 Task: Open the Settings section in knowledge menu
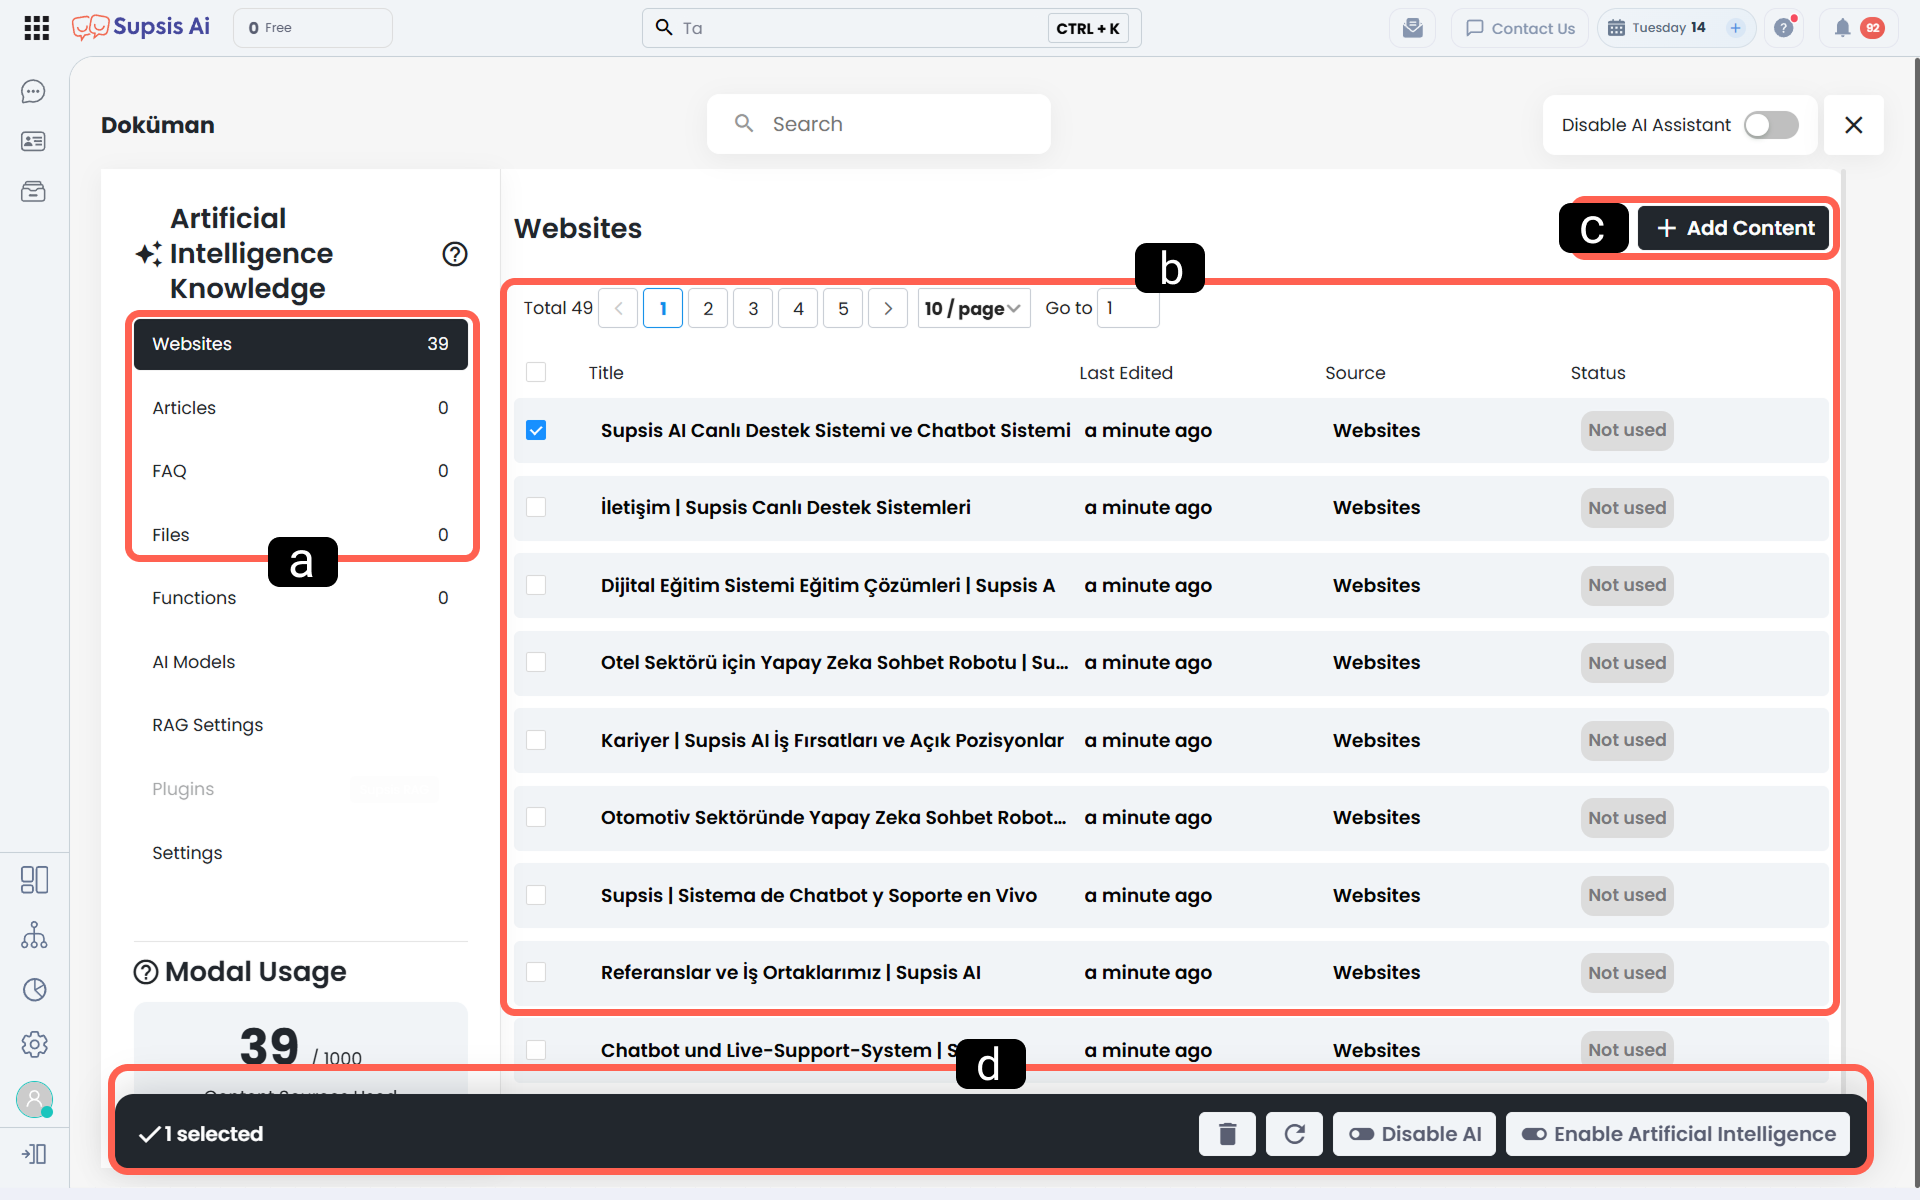[301, 853]
